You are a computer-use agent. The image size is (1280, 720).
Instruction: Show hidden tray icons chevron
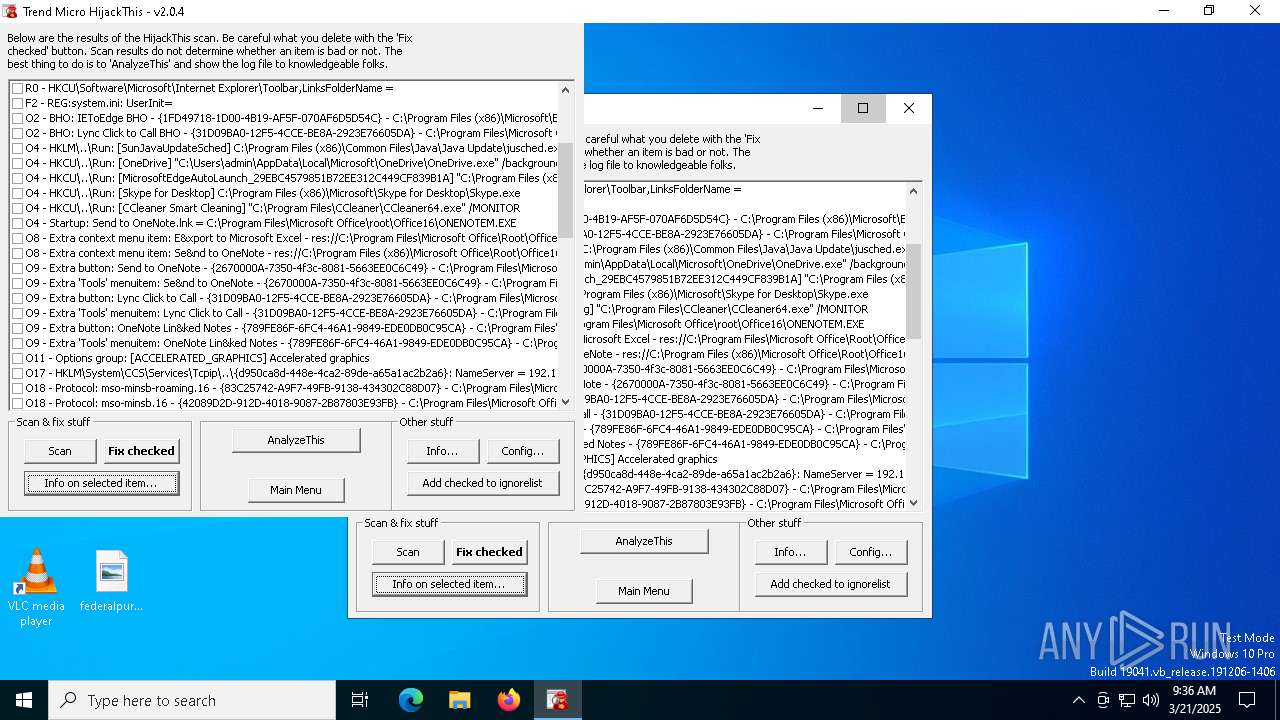click(1078, 700)
